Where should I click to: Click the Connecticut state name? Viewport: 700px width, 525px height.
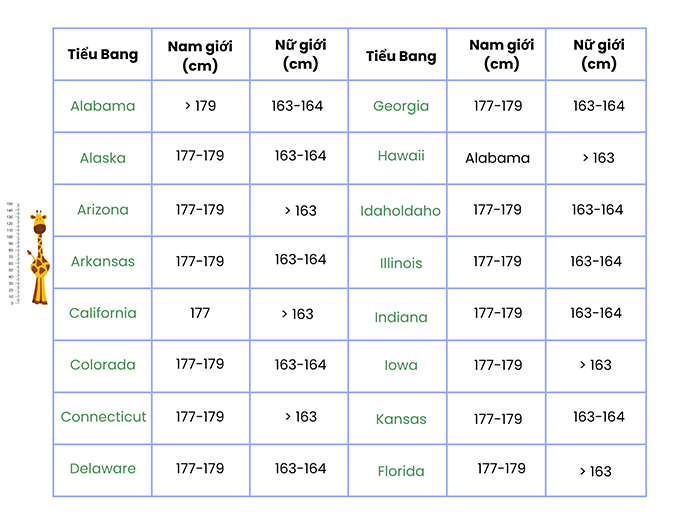[x=104, y=417]
